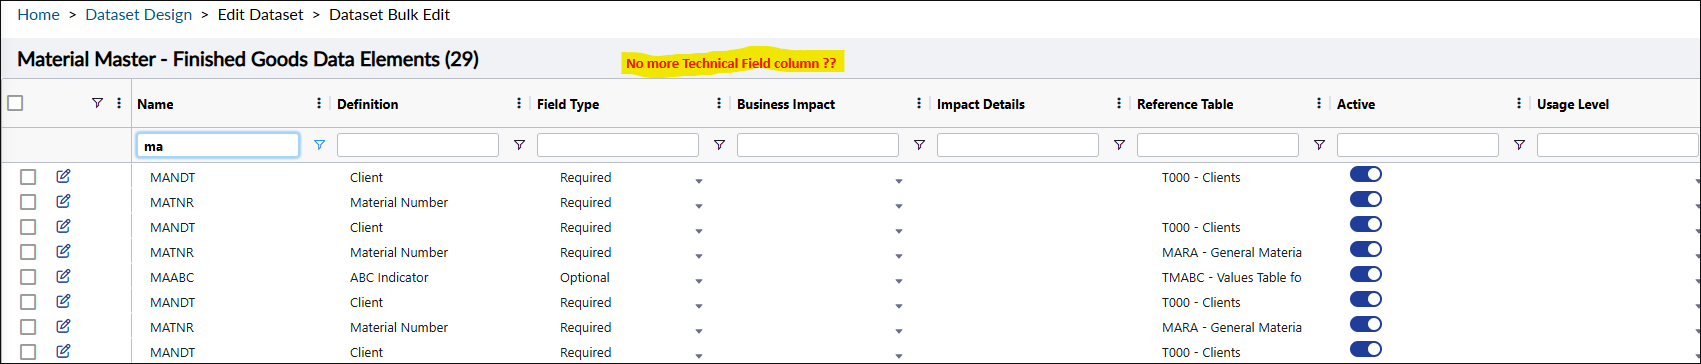Click the filter icon next to Field Type filter box
The width and height of the screenshot is (1701, 364).
pos(719,145)
